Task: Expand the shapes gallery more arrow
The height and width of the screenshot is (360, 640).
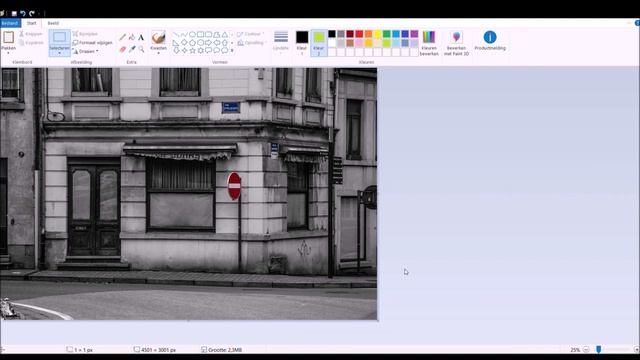Action: click(x=232, y=51)
